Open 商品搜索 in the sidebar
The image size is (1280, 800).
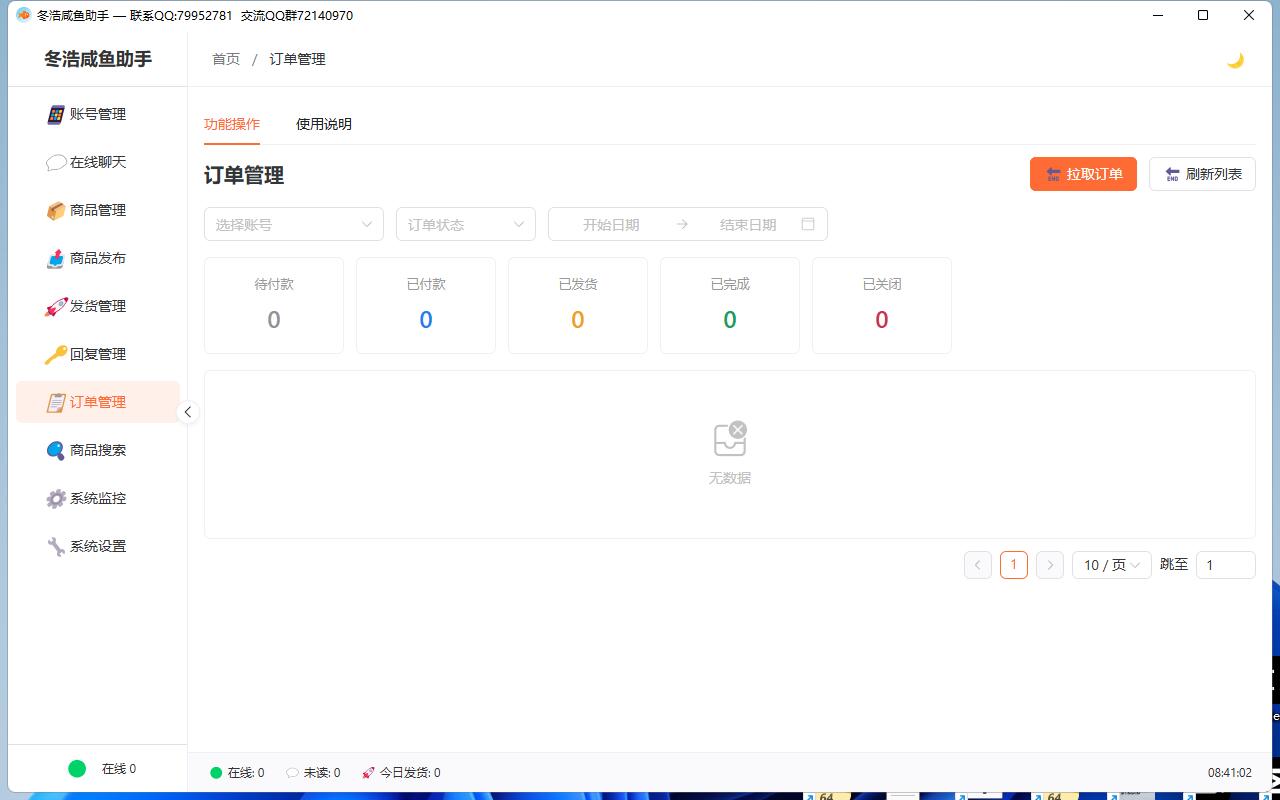[x=98, y=450]
